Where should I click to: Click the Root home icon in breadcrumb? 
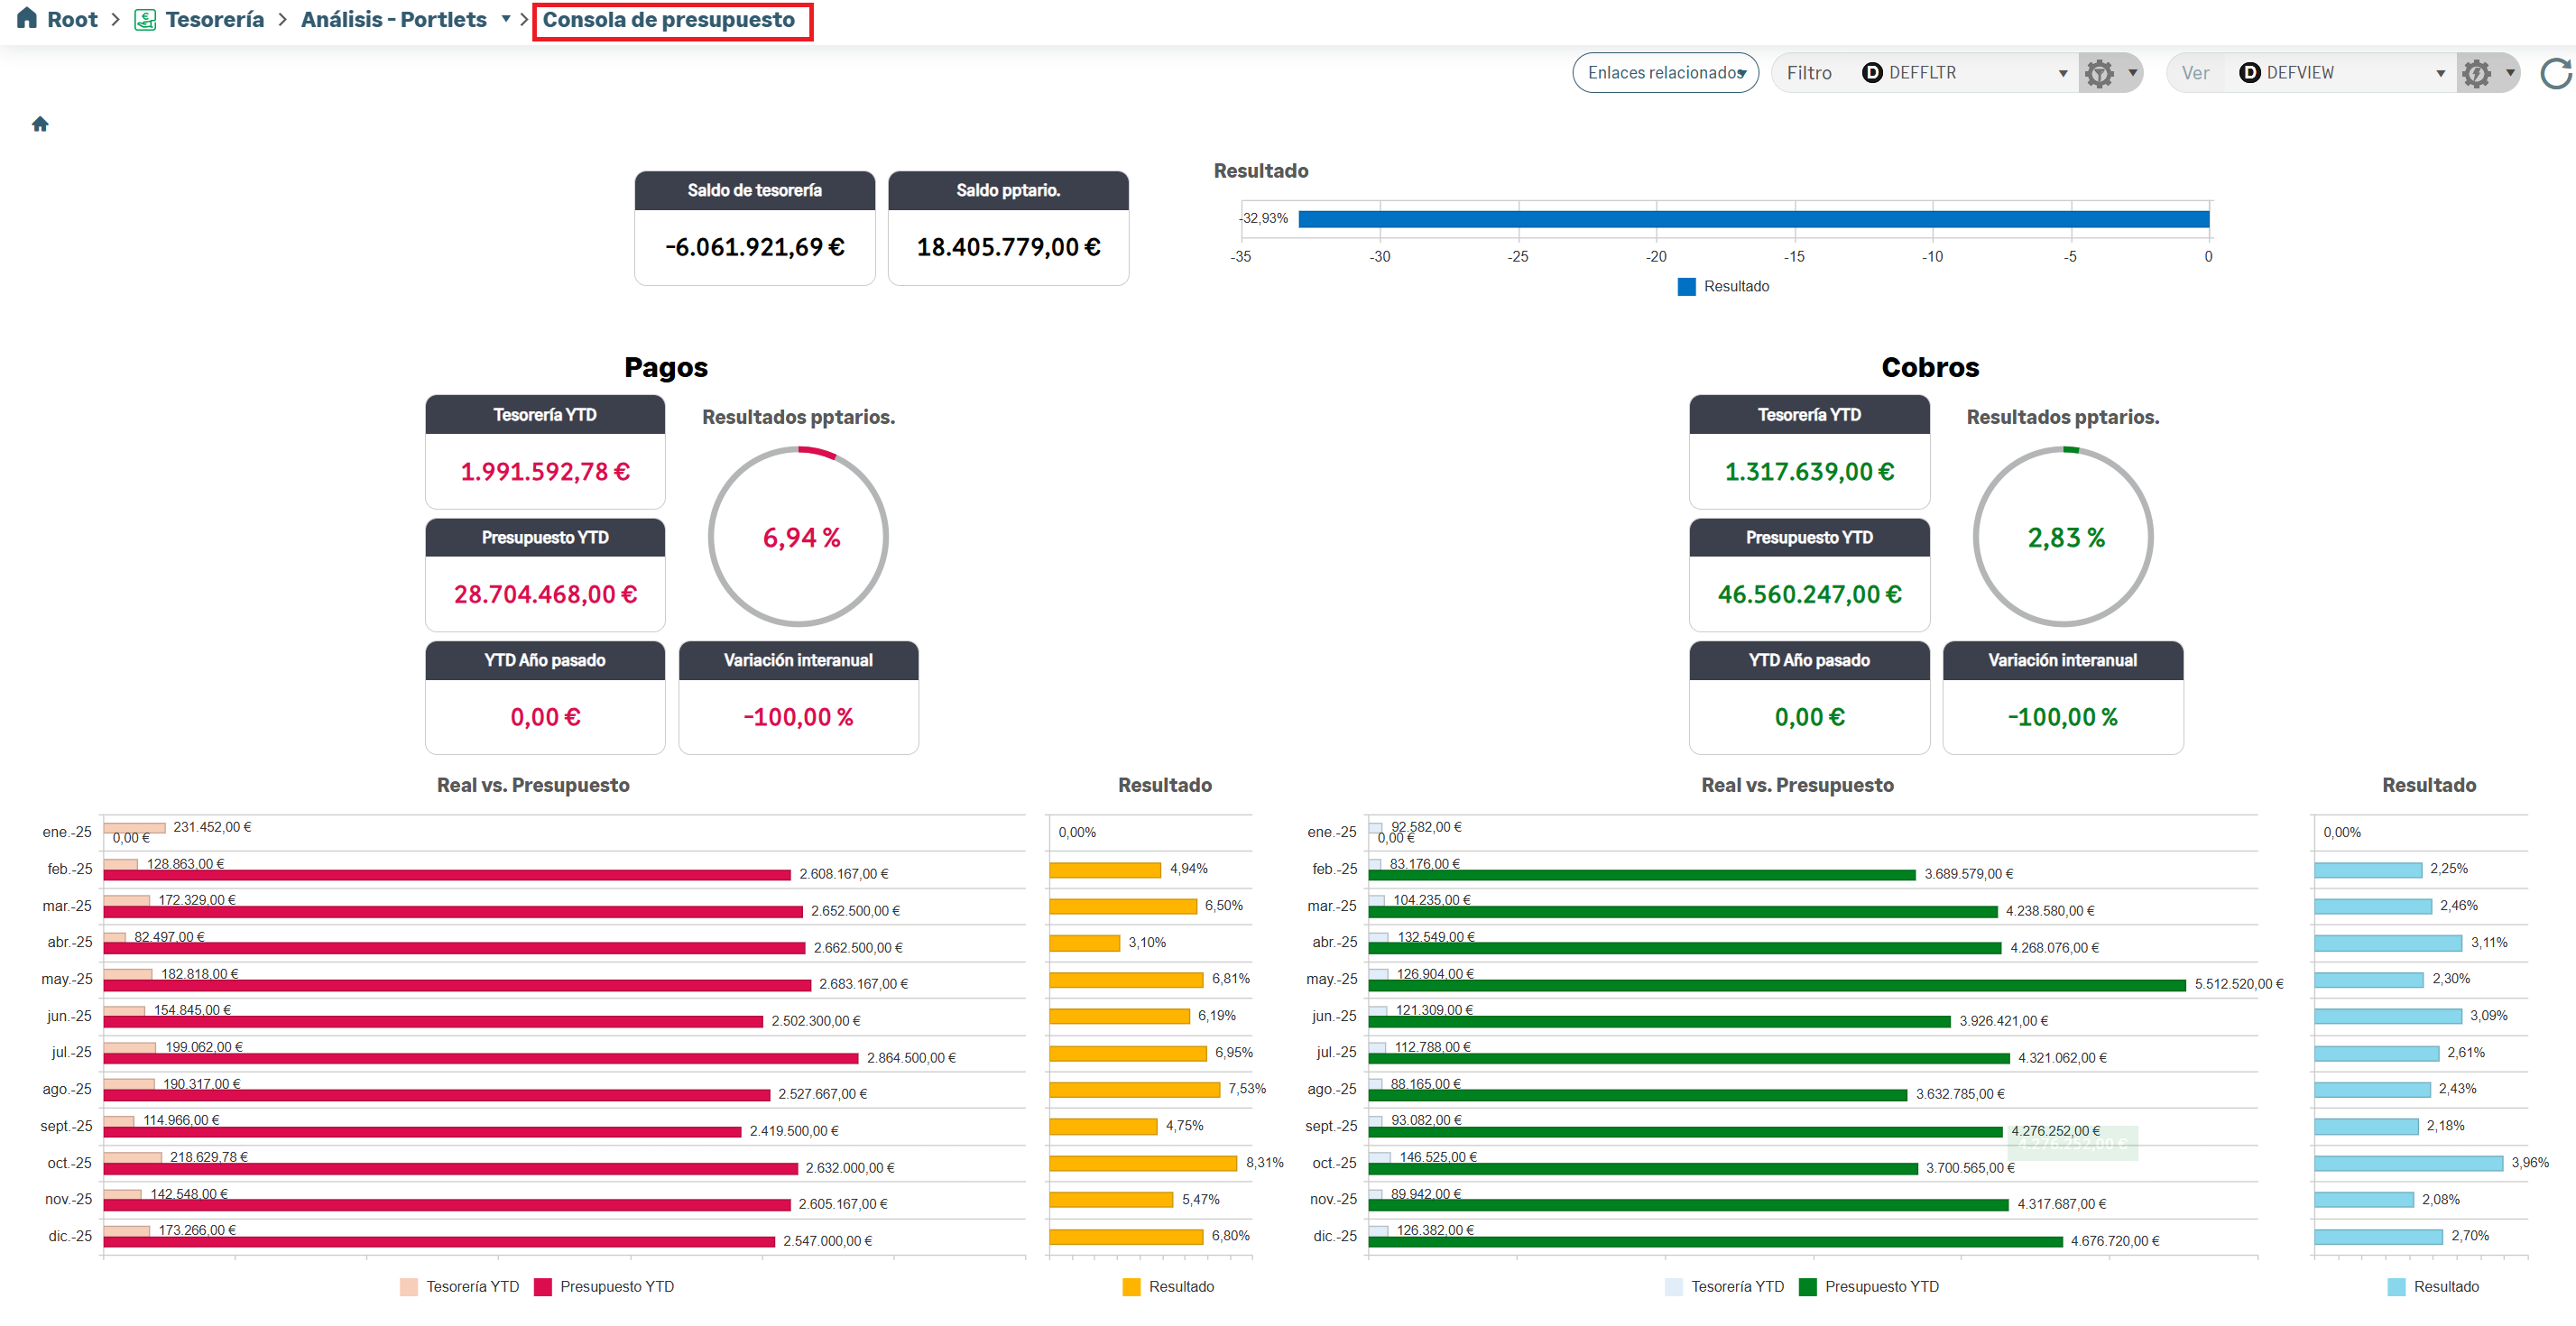[27, 19]
